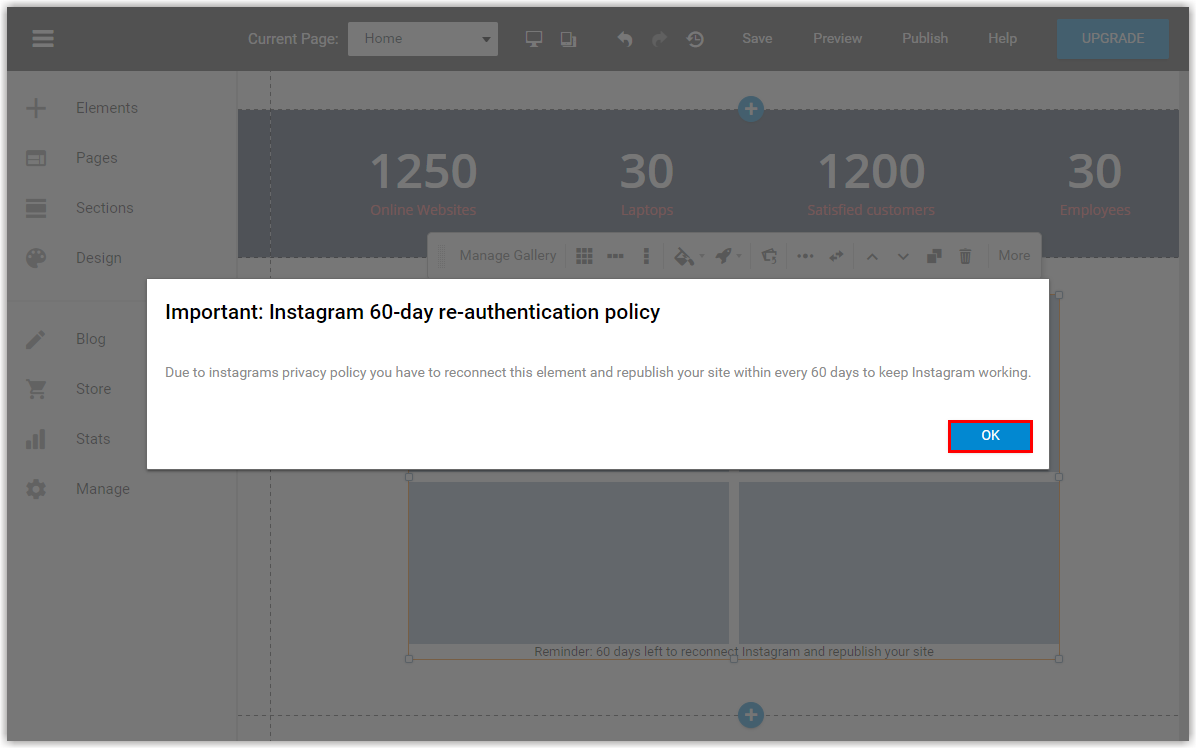Click the Sections icon in the sidebar
The image size is (1197, 749).
[x=36, y=208]
